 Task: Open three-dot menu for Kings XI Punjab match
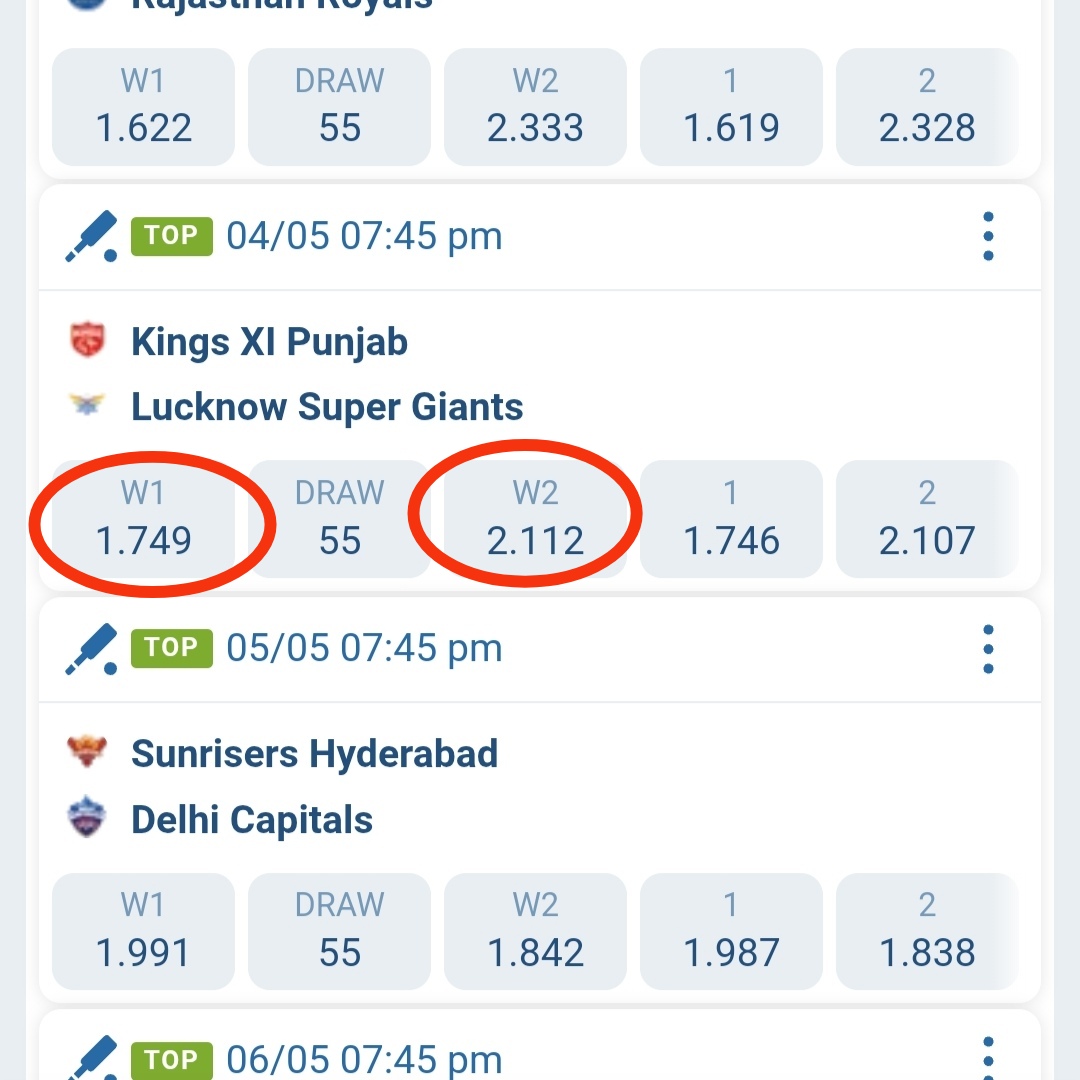coord(988,236)
